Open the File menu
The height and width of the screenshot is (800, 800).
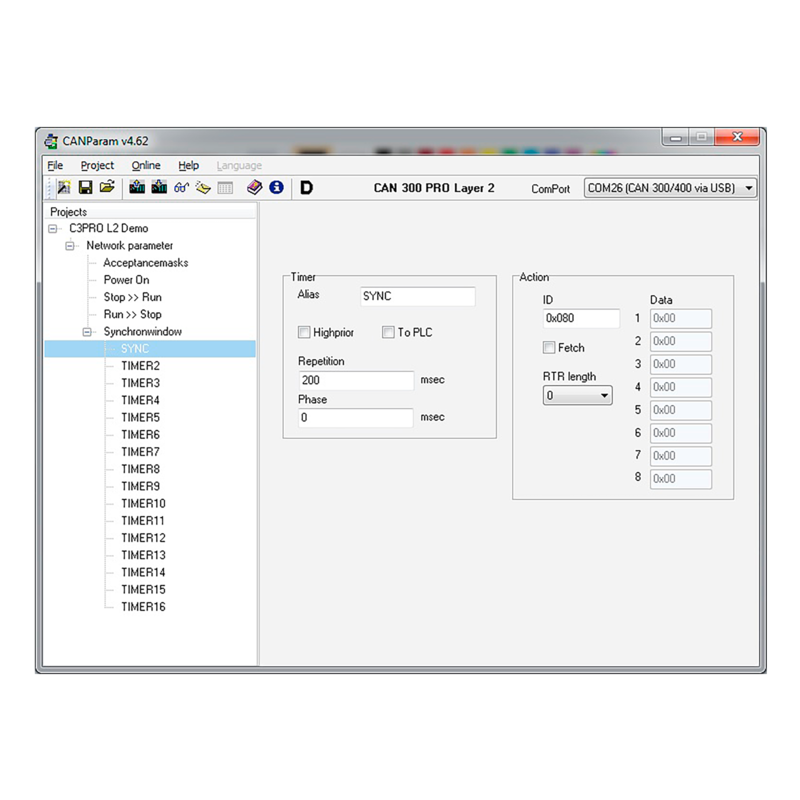pos(55,165)
